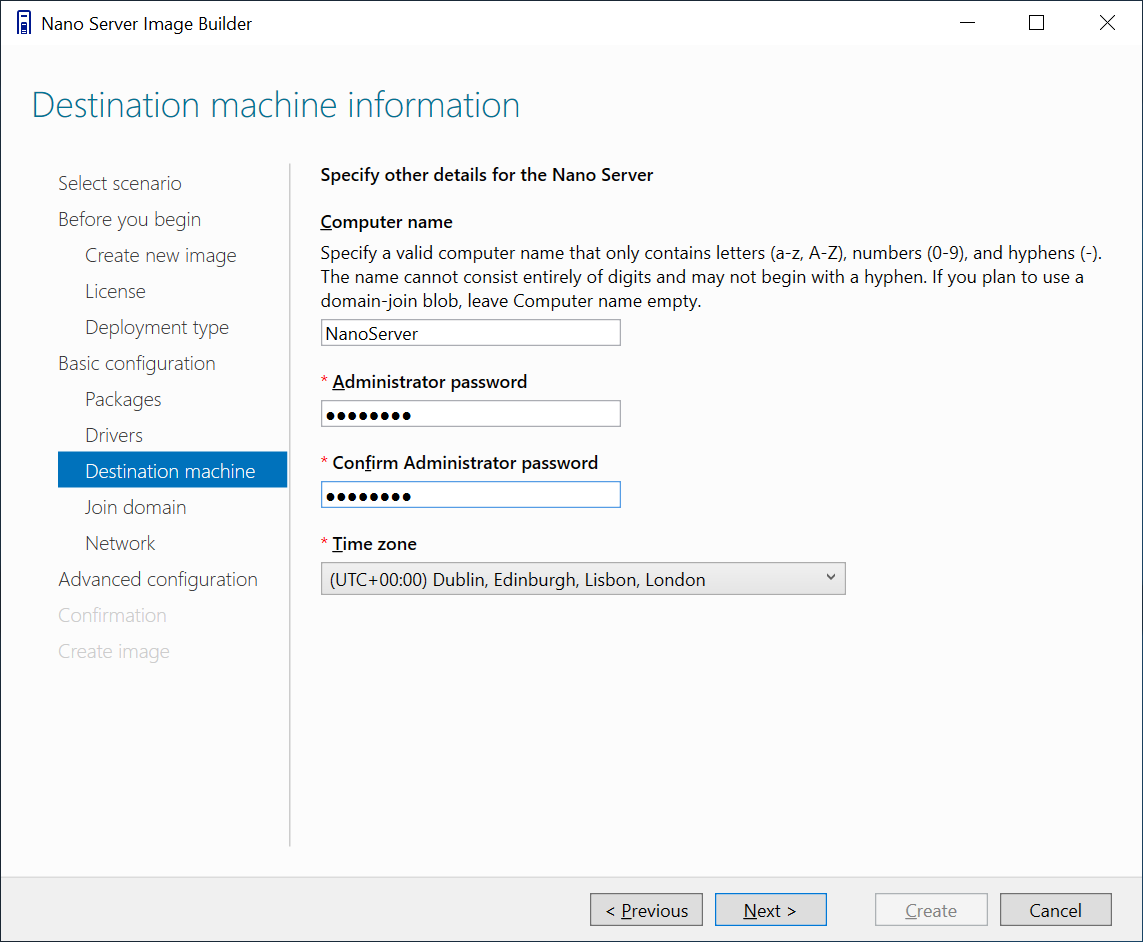
Task: Open the Time zone dropdown
Action: 583,579
